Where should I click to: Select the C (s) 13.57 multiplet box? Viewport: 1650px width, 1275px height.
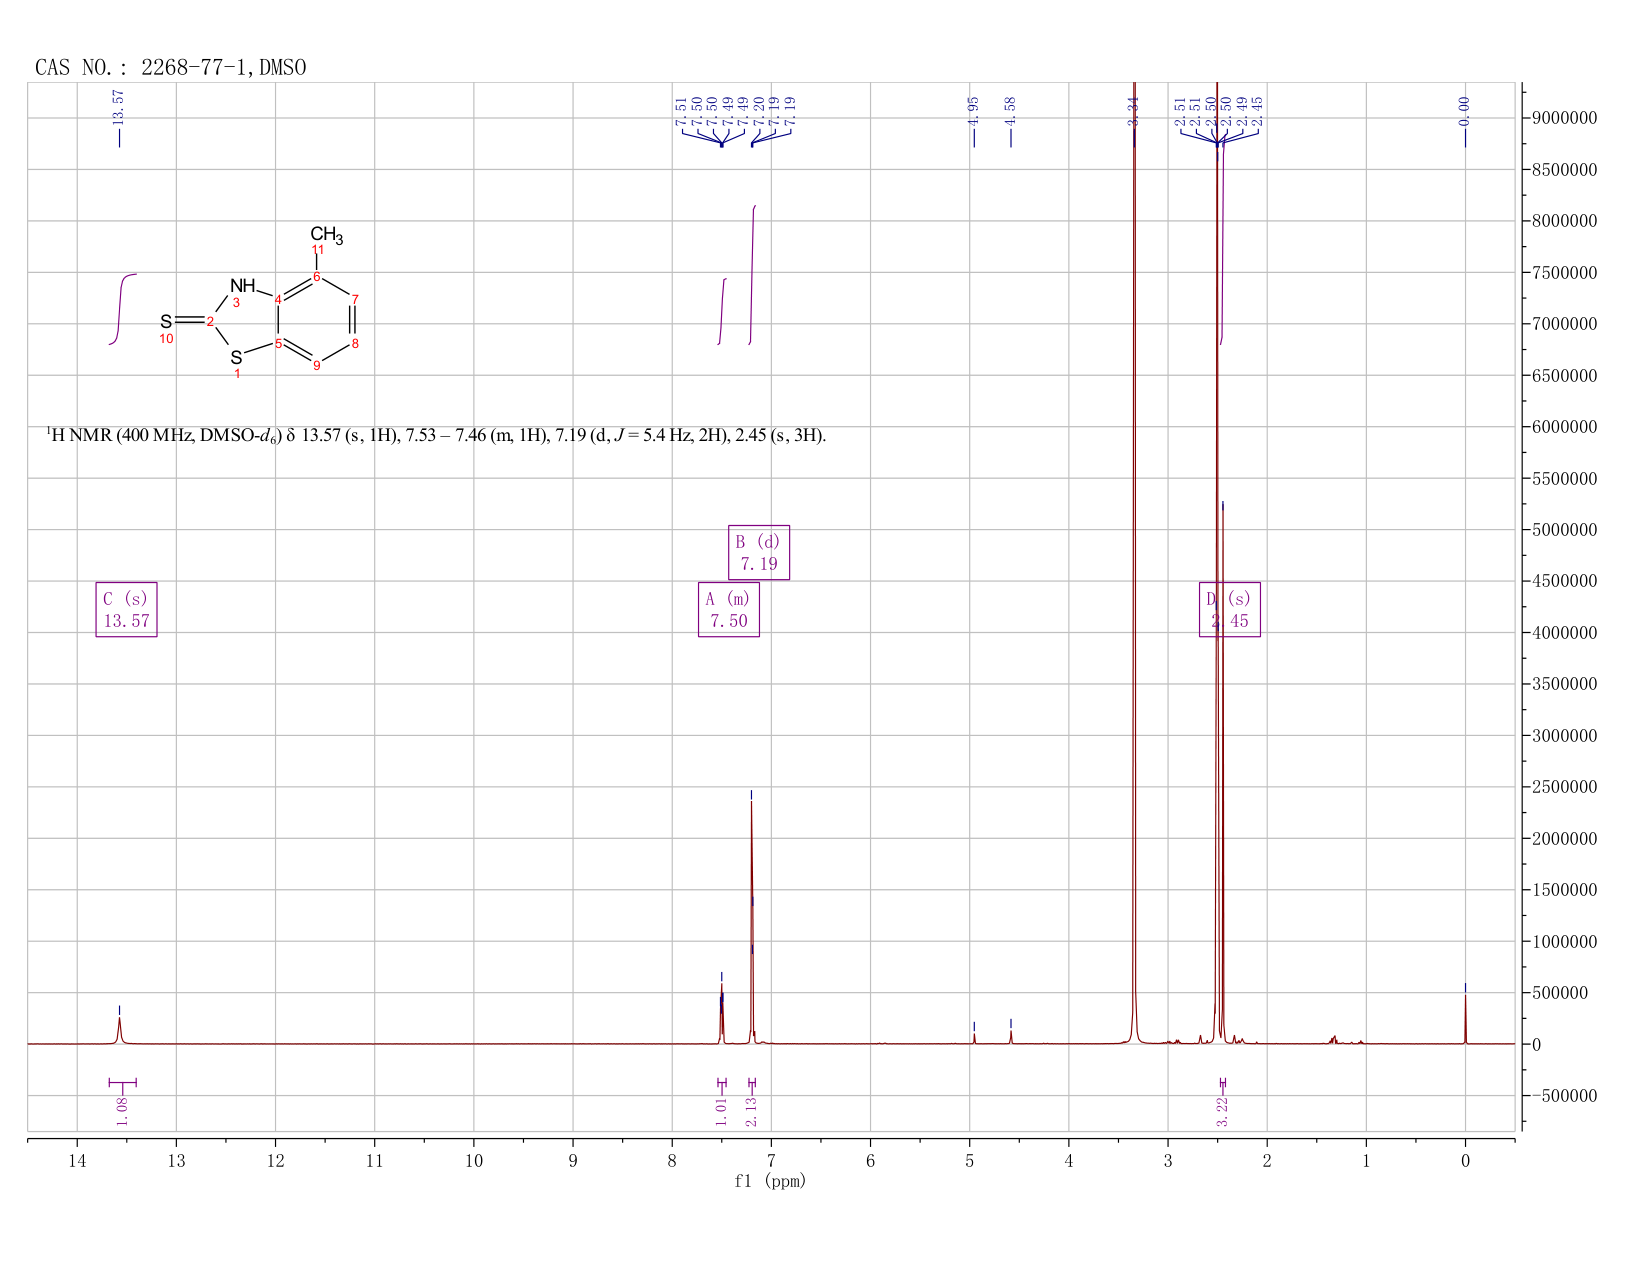click(x=126, y=609)
